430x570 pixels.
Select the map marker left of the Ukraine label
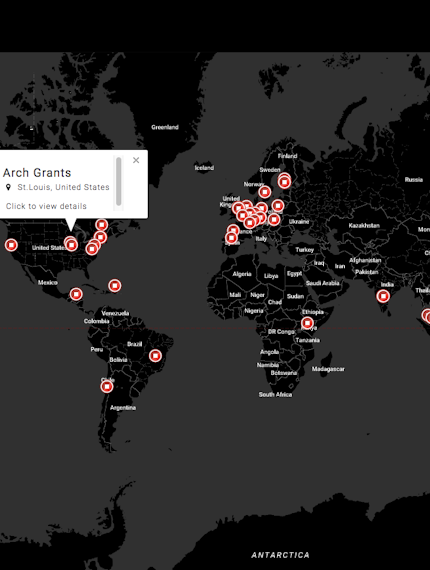click(x=274, y=220)
